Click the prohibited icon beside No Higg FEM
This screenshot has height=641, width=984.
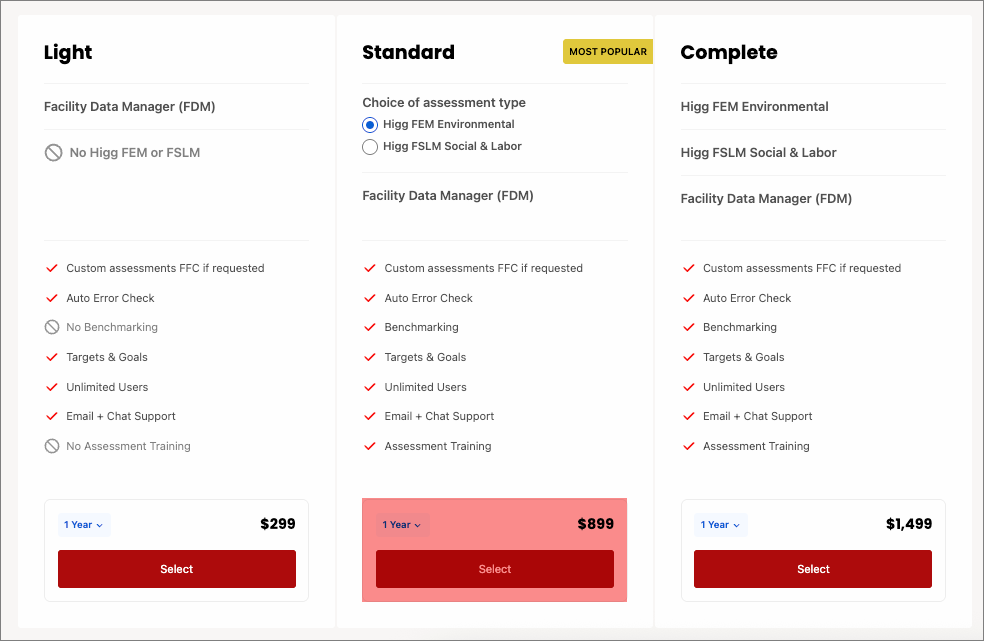click(x=53, y=153)
